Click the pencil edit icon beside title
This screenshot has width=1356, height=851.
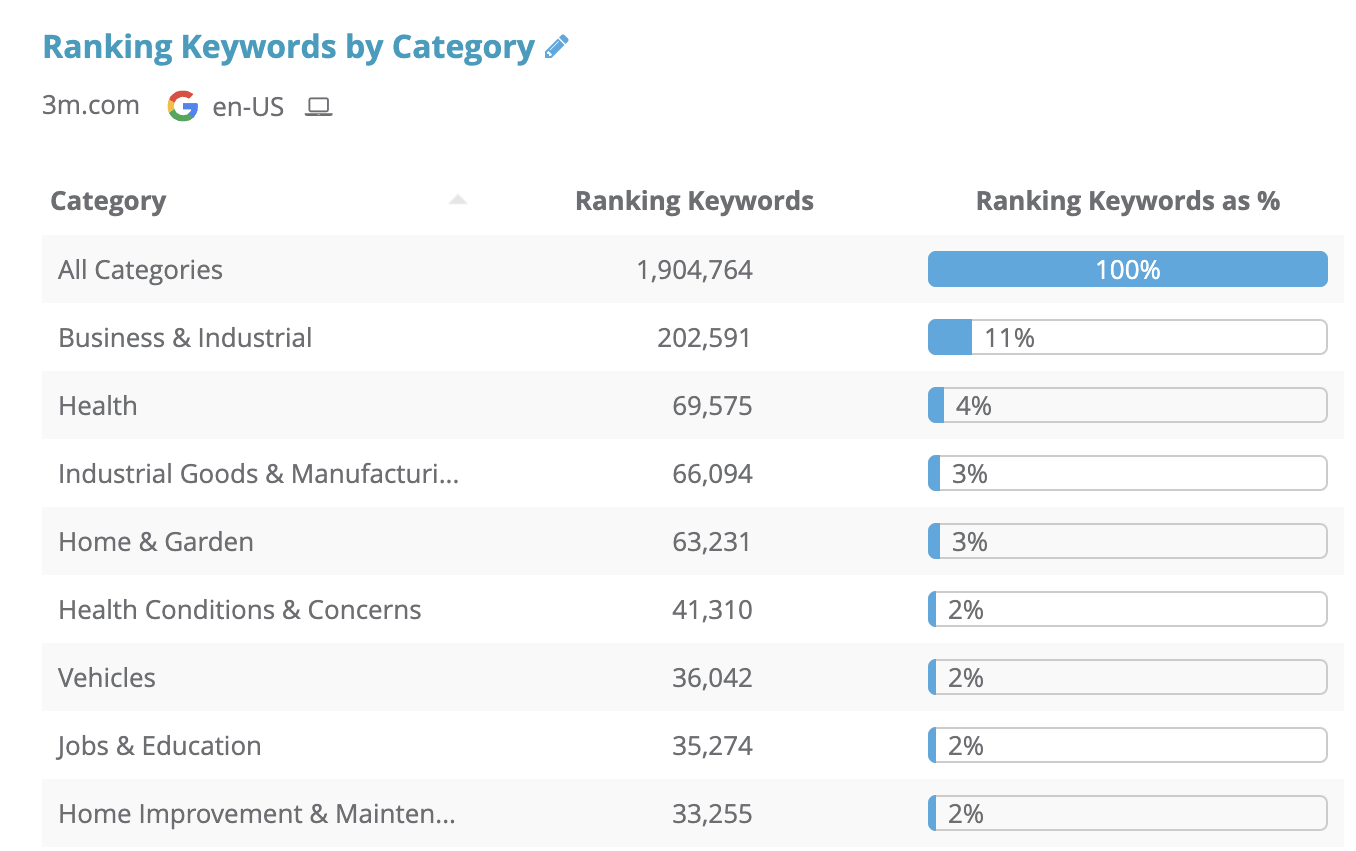pos(557,47)
